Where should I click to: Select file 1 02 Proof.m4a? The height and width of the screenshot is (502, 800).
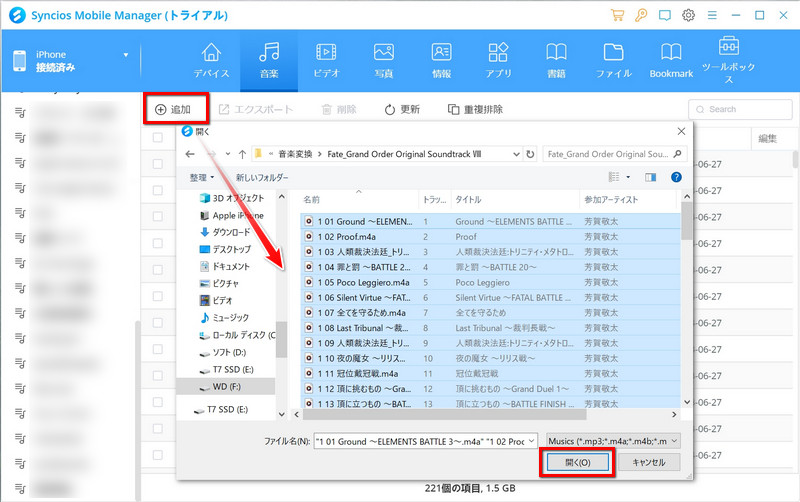(x=346, y=237)
